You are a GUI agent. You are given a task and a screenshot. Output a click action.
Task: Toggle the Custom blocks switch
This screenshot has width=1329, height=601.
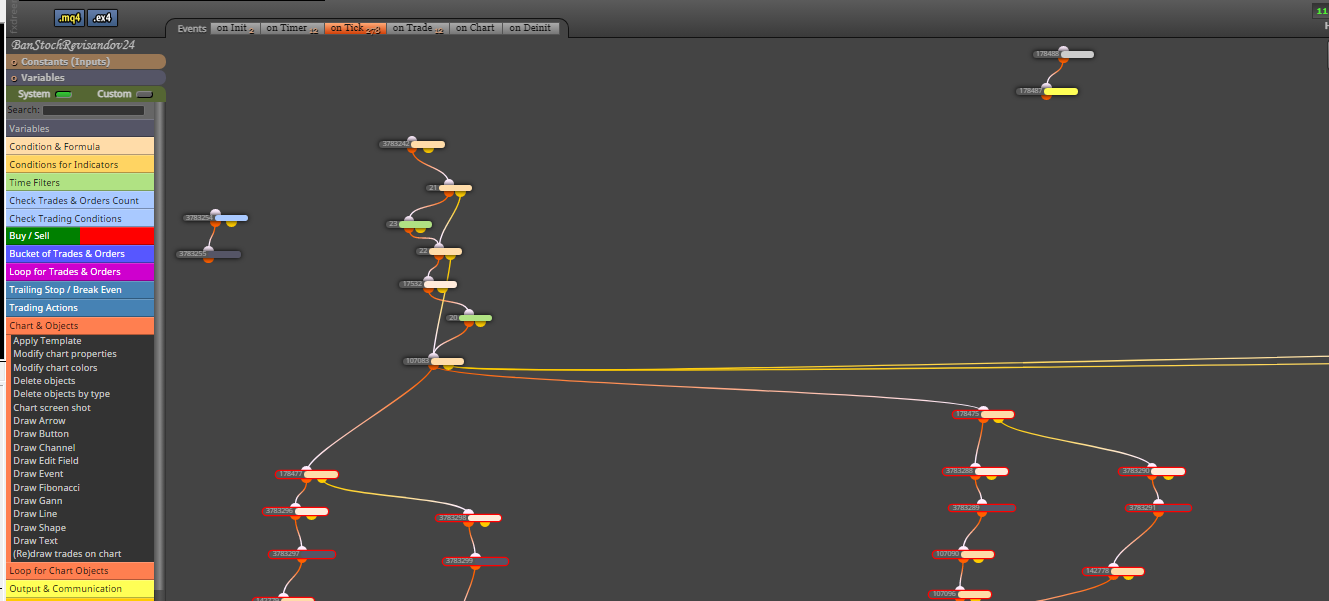[144, 94]
